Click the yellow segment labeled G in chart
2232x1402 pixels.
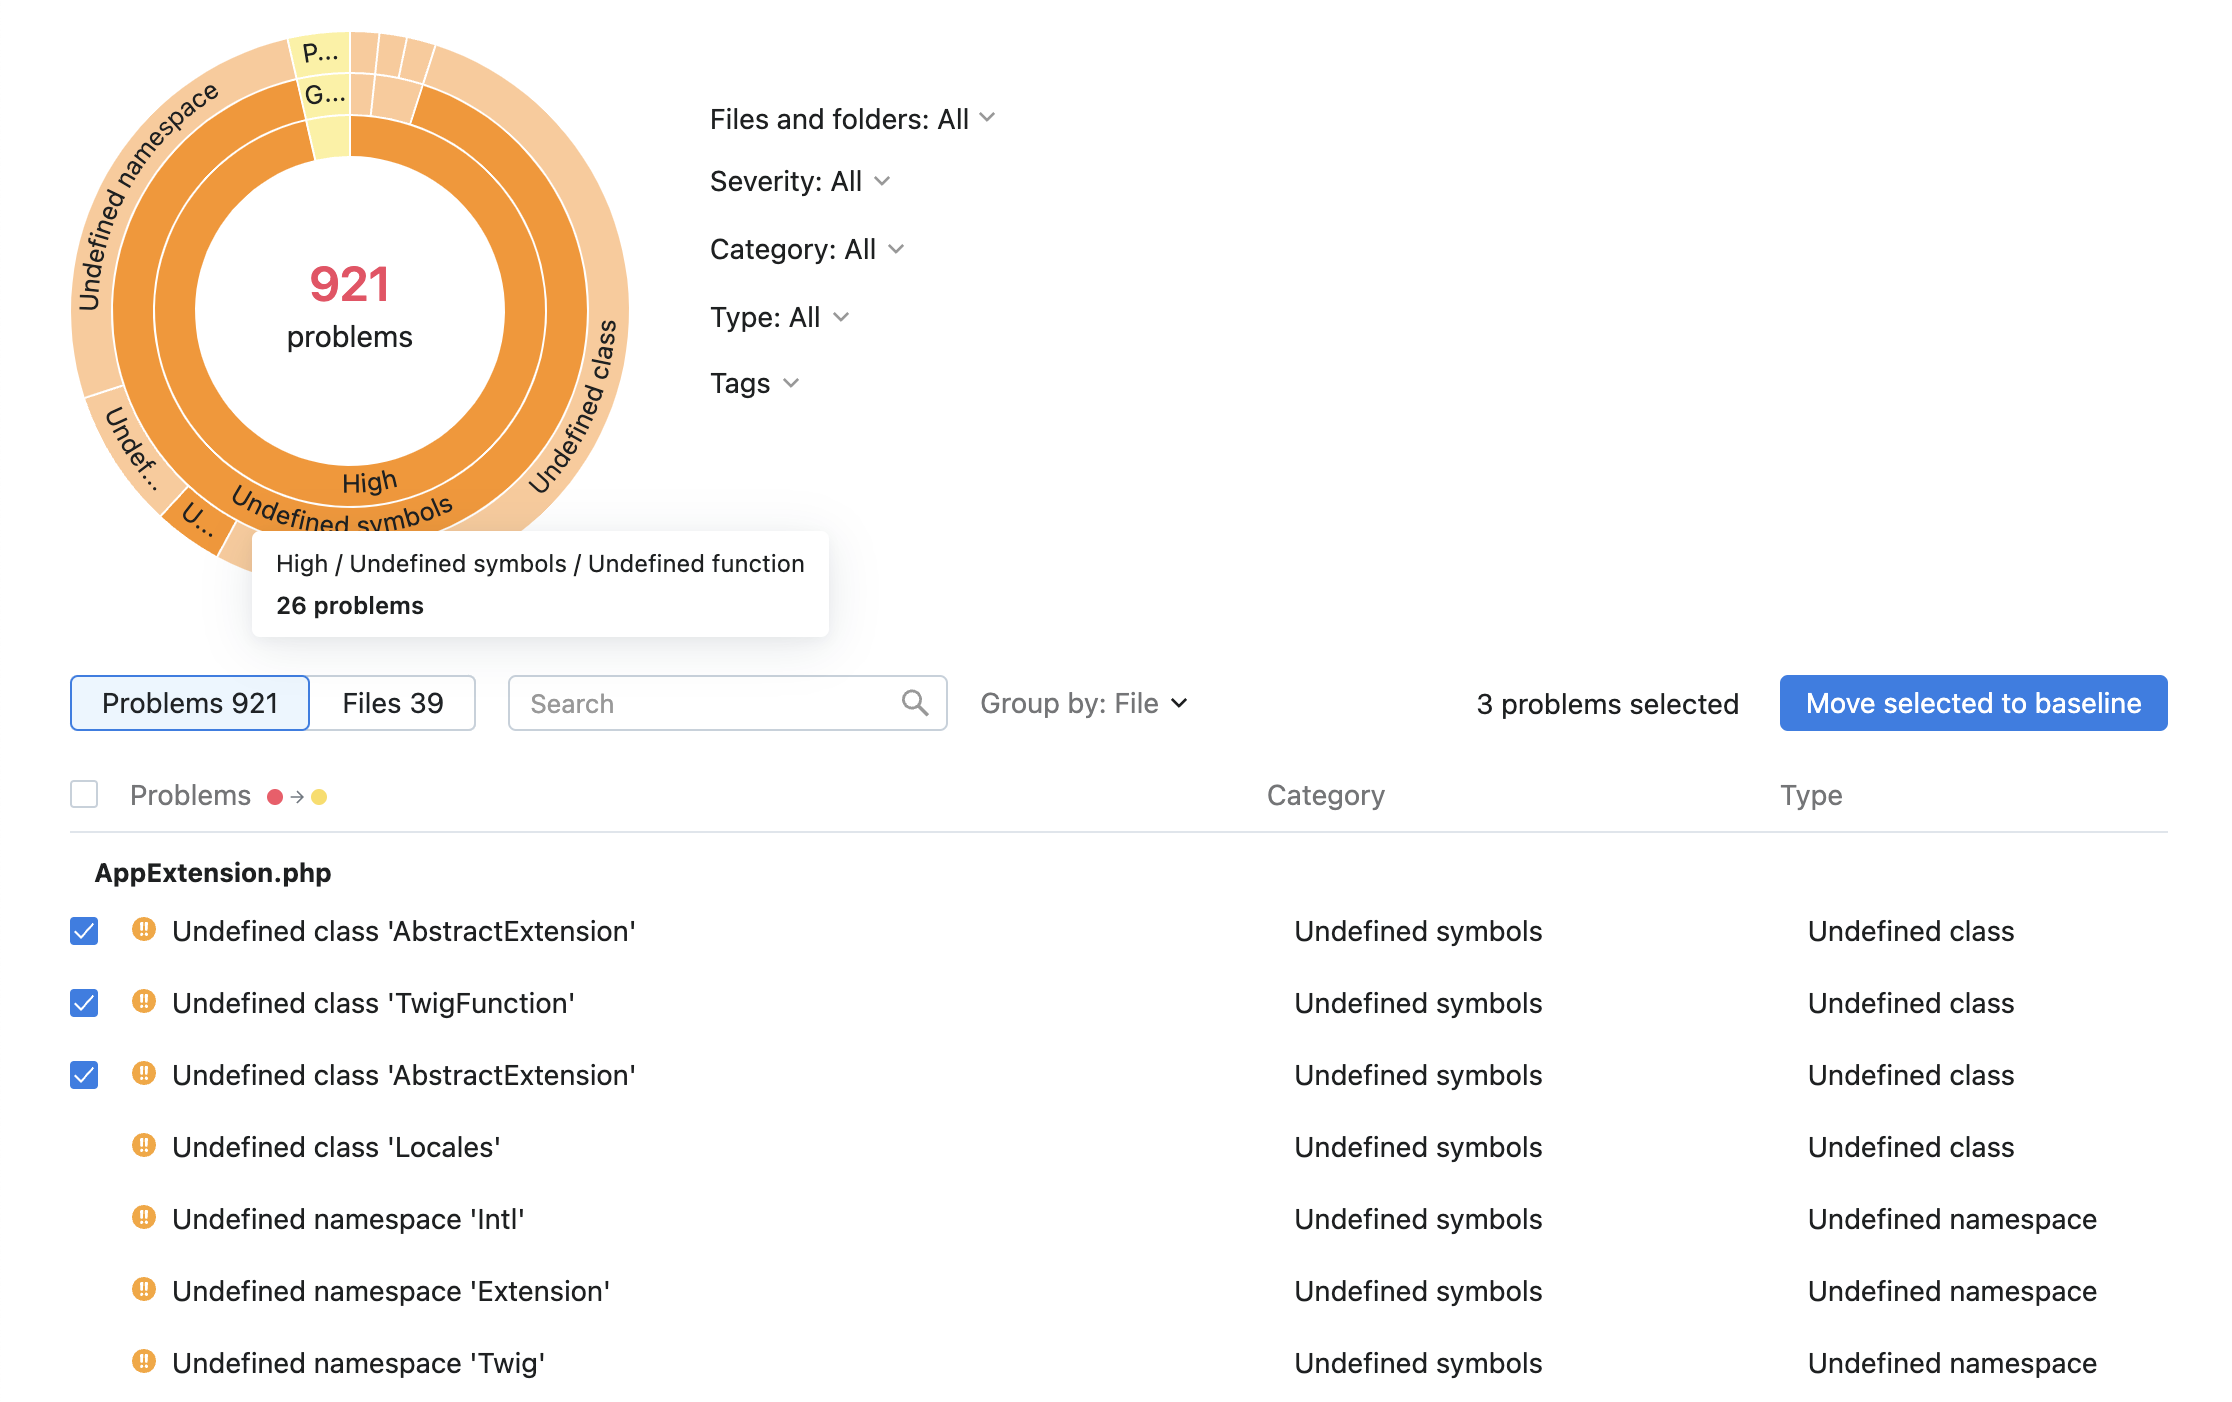(326, 96)
